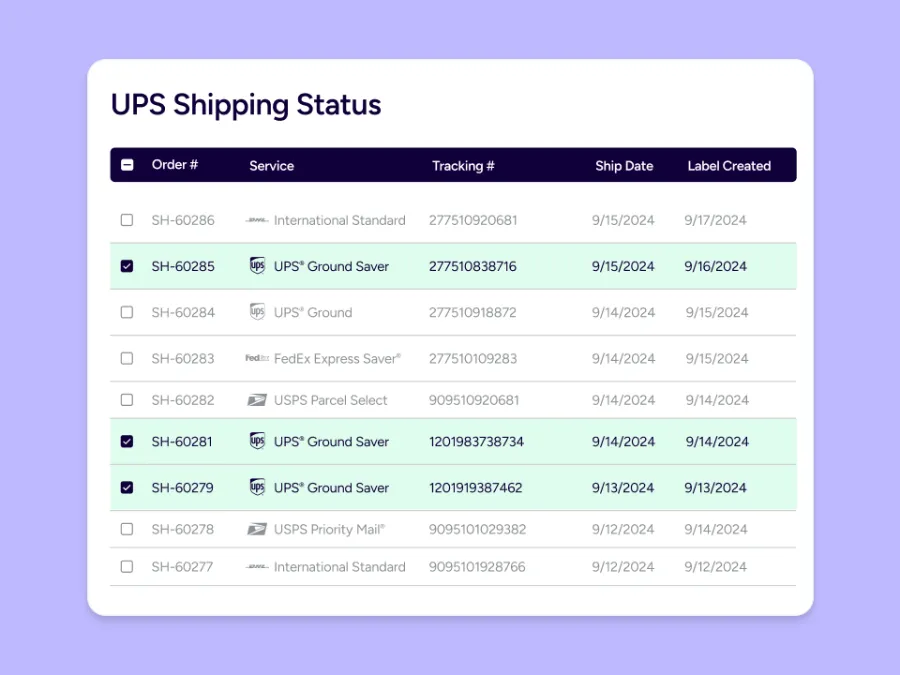Deselect the checkbox for order SH-60279

point(127,488)
